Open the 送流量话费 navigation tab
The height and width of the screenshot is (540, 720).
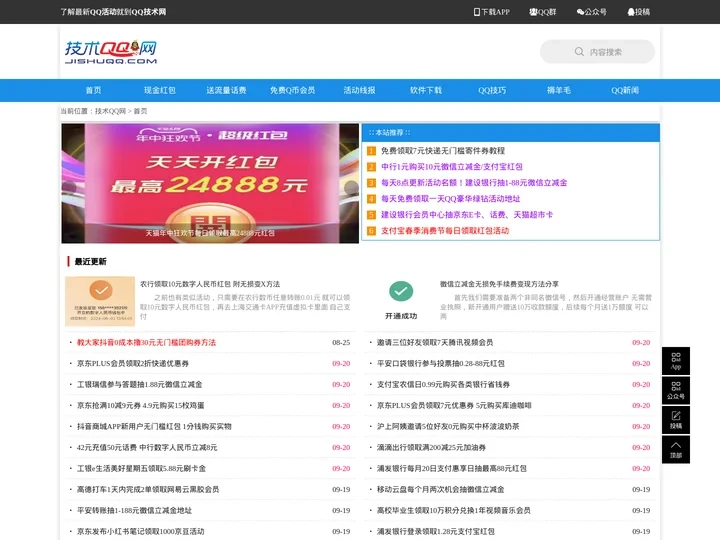click(x=226, y=90)
